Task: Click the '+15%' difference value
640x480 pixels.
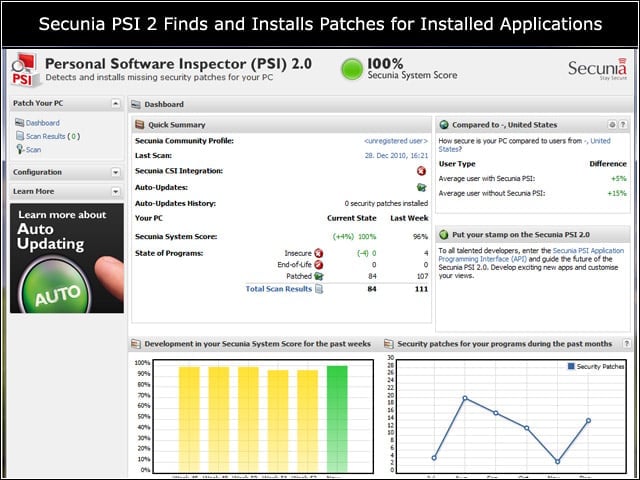Action: pos(617,193)
